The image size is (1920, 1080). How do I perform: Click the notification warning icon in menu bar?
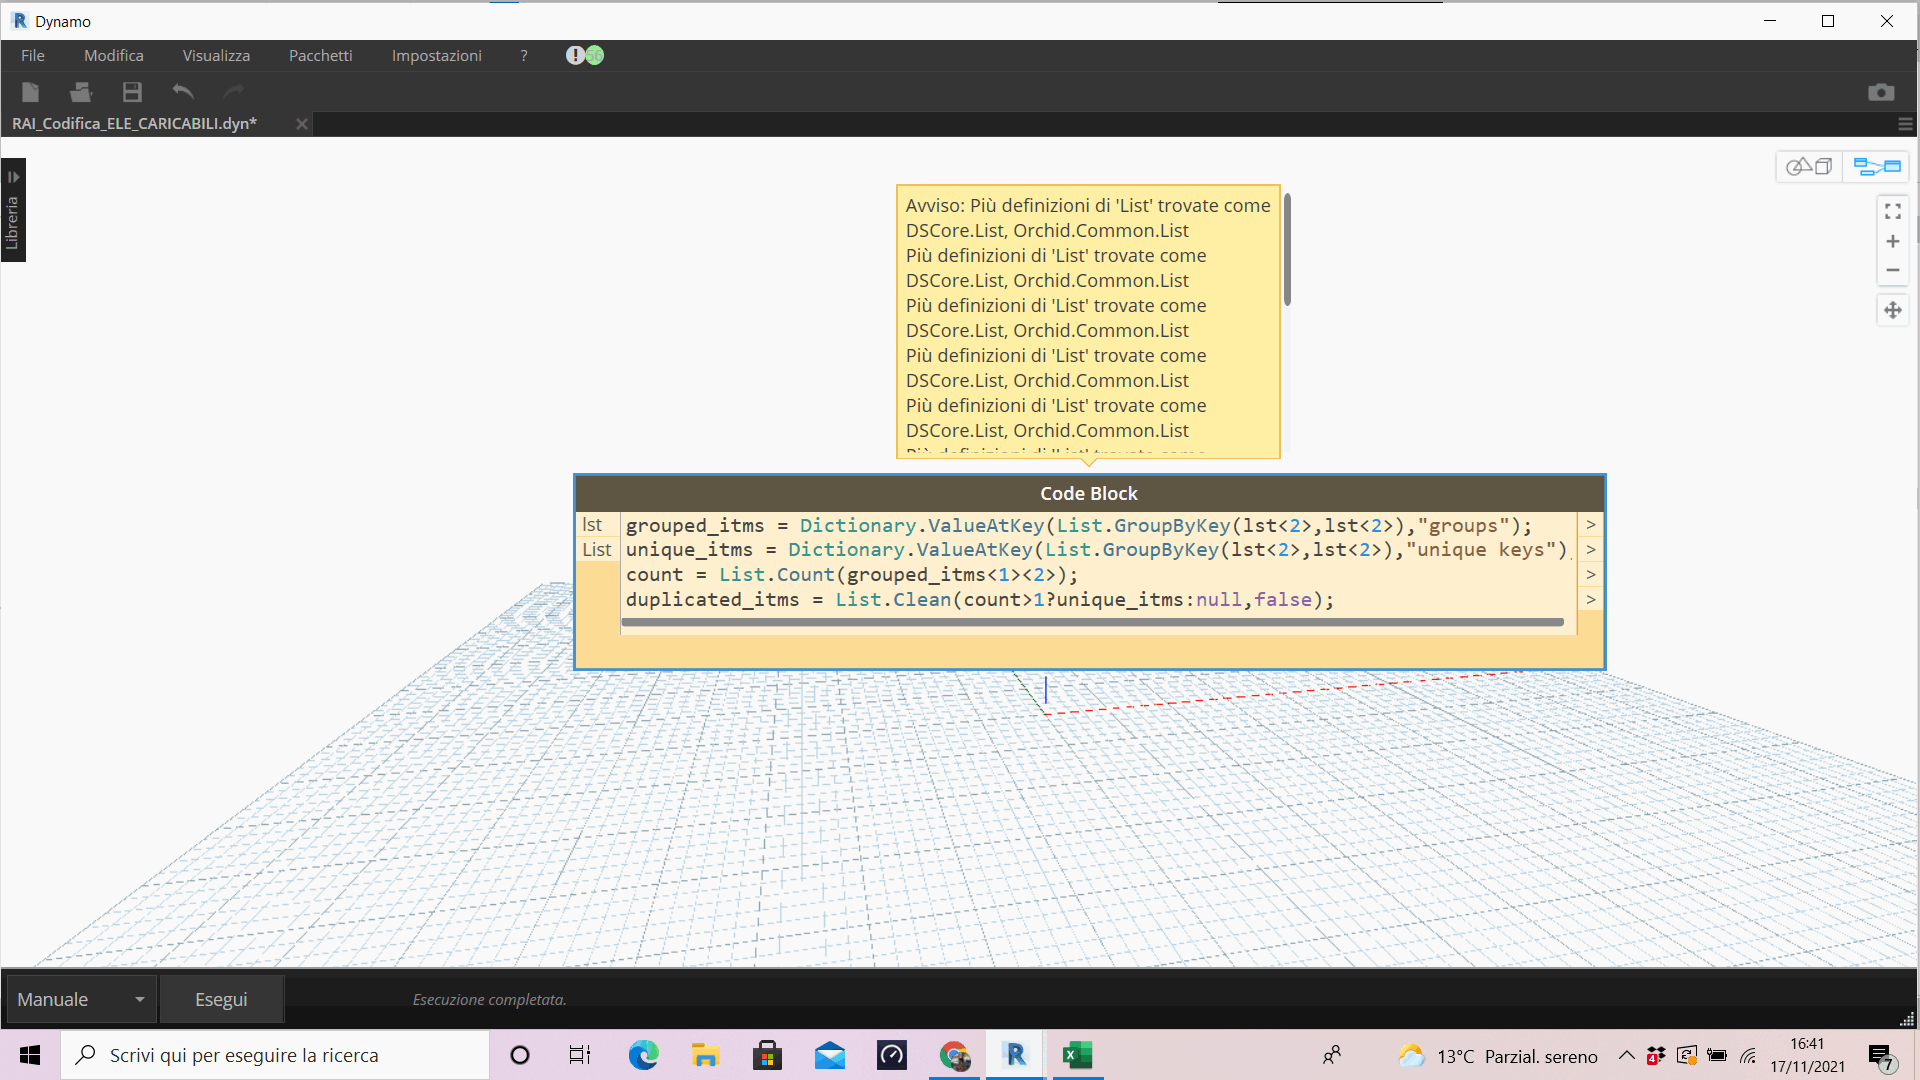575,56
